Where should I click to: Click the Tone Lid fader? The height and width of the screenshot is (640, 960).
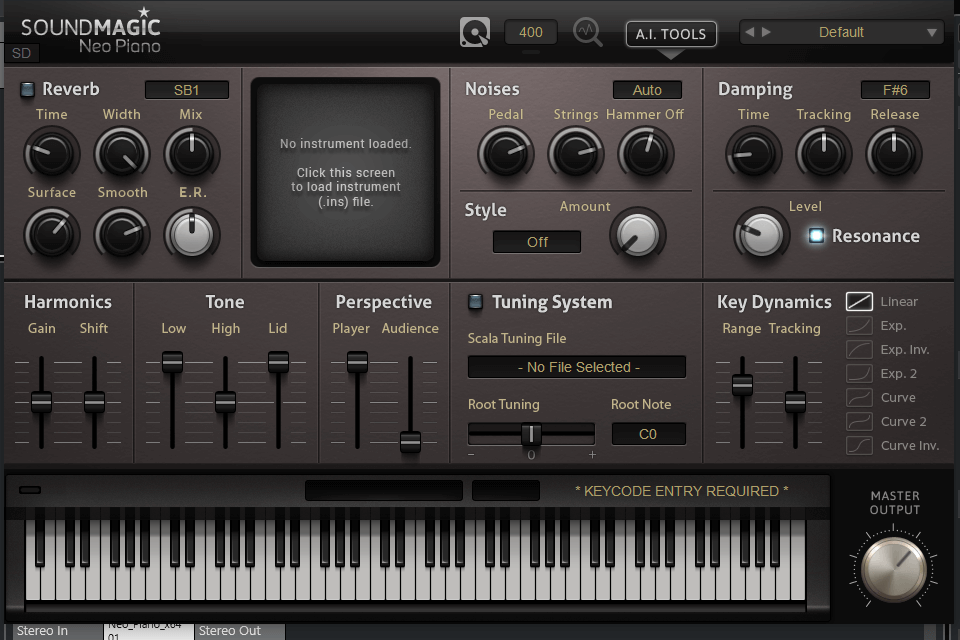278,362
